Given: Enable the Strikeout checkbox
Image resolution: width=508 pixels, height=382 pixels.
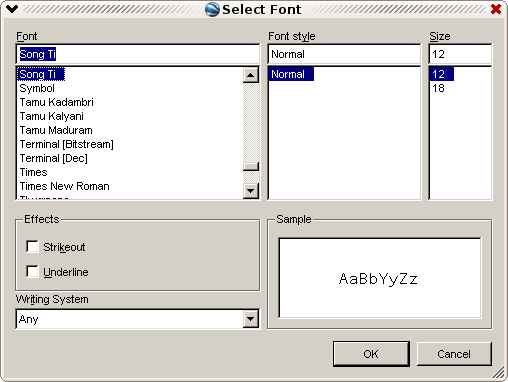Looking at the screenshot, I should coord(32,247).
